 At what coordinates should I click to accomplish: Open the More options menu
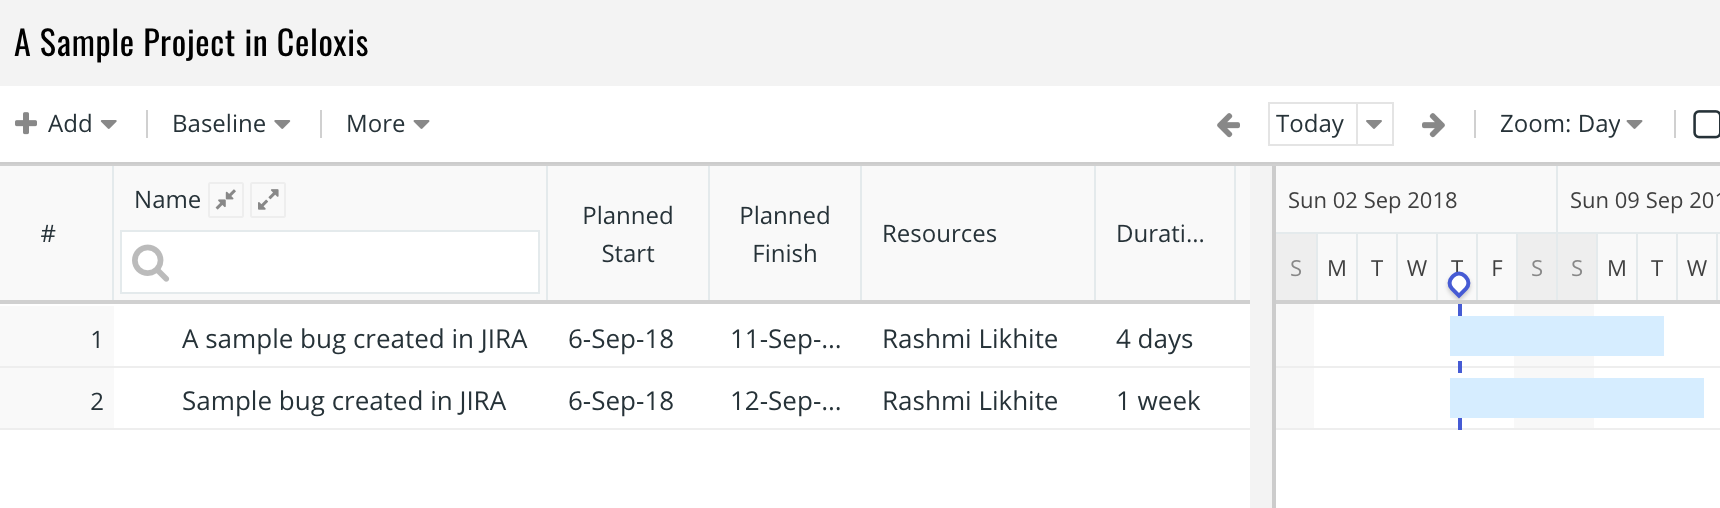click(387, 124)
